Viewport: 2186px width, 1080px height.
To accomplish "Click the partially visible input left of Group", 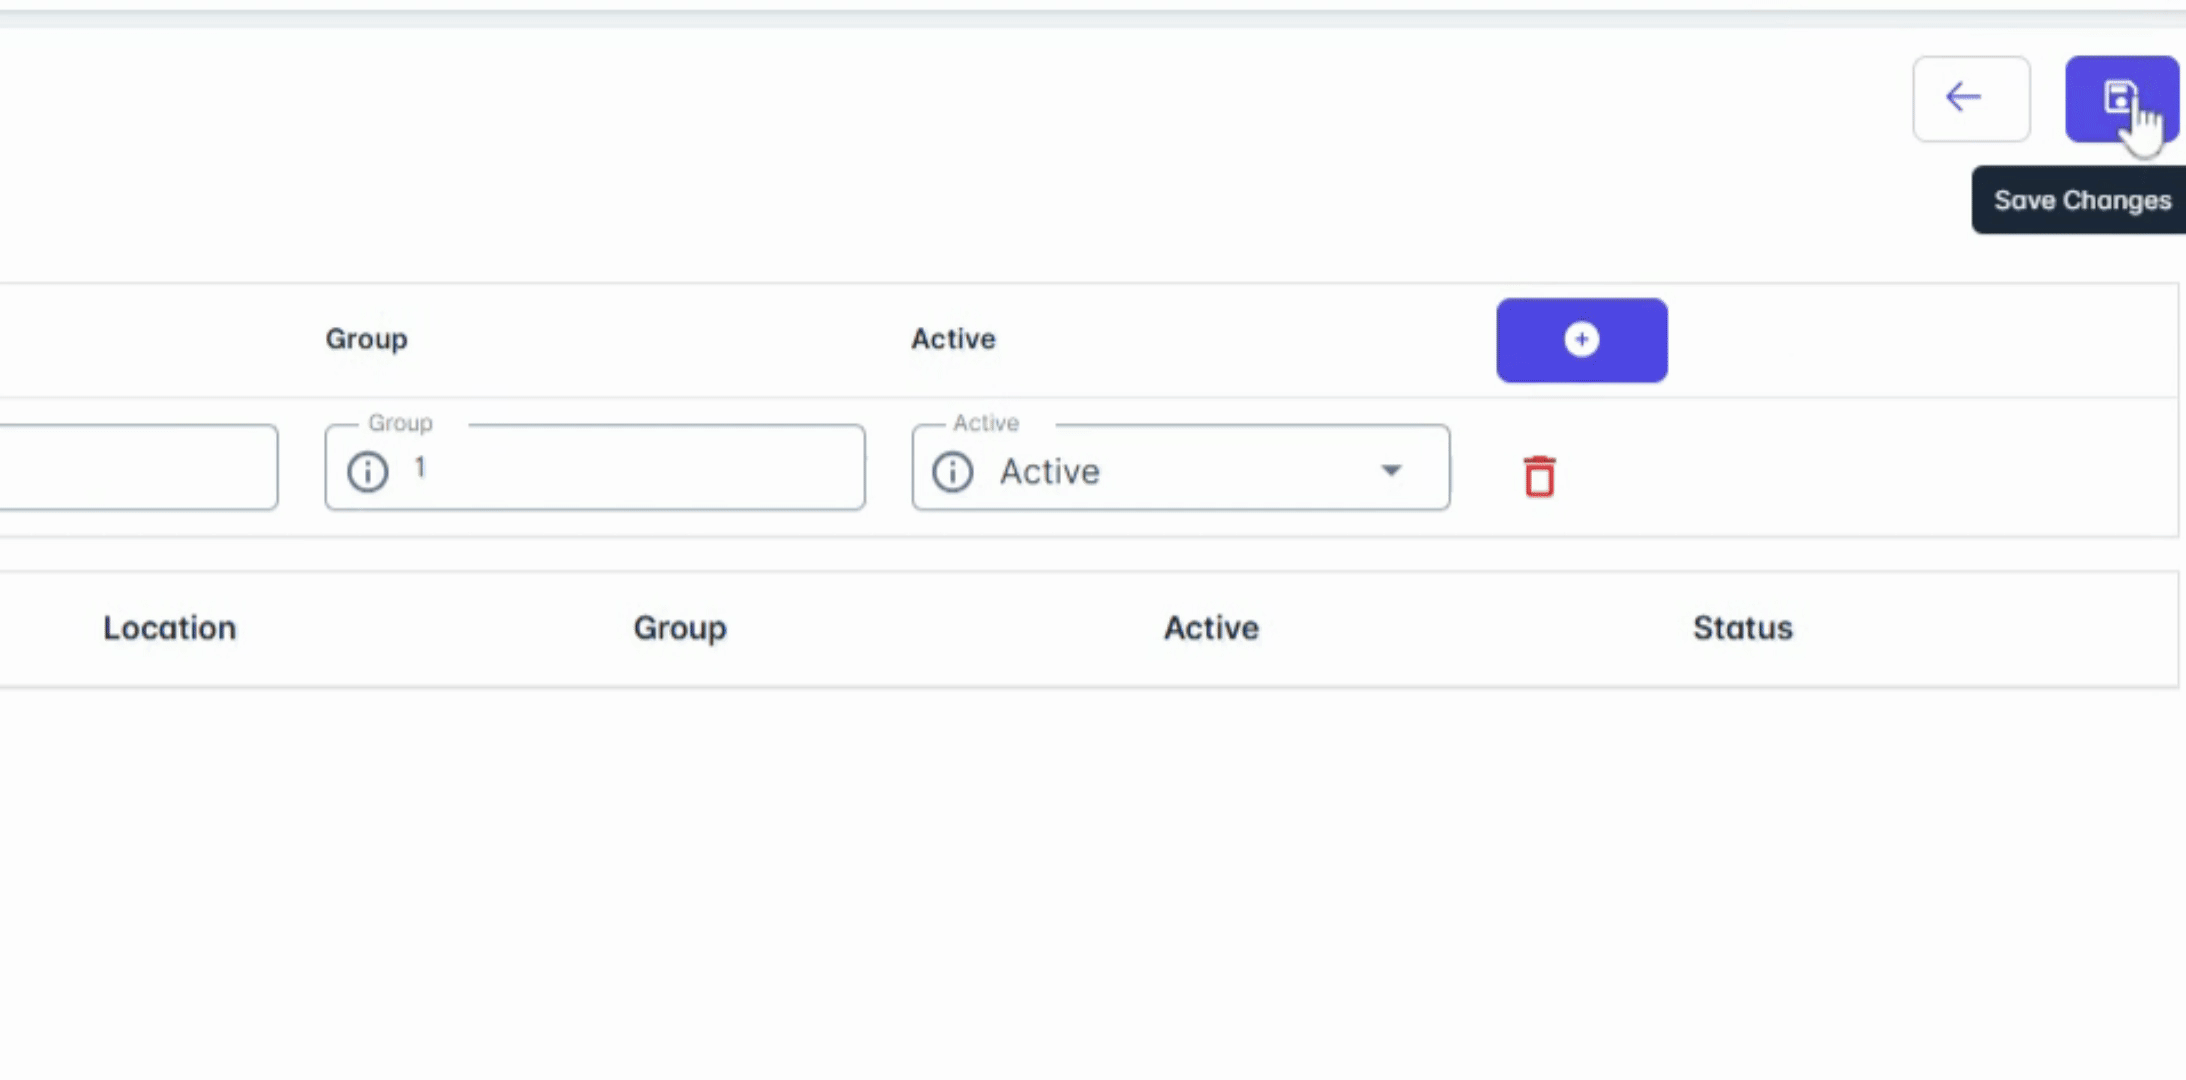I will (x=138, y=468).
